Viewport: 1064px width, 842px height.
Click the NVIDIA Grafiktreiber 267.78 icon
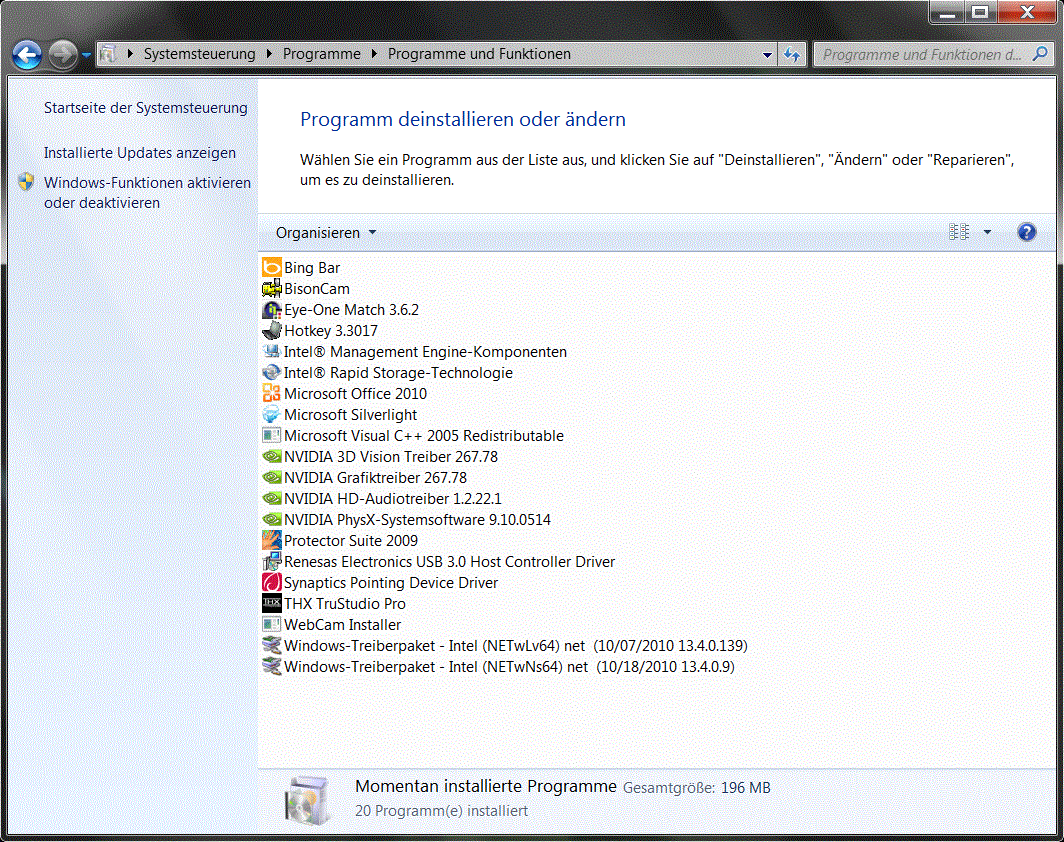(x=271, y=478)
